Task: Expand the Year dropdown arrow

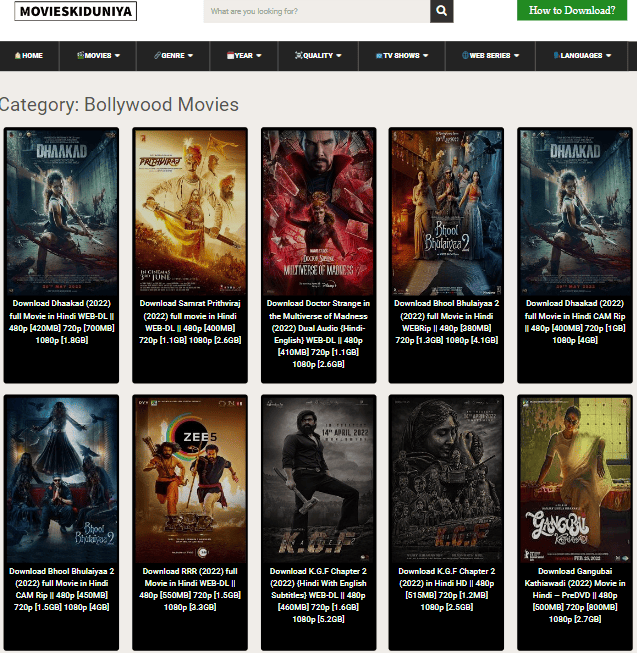Action: click(259, 55)
